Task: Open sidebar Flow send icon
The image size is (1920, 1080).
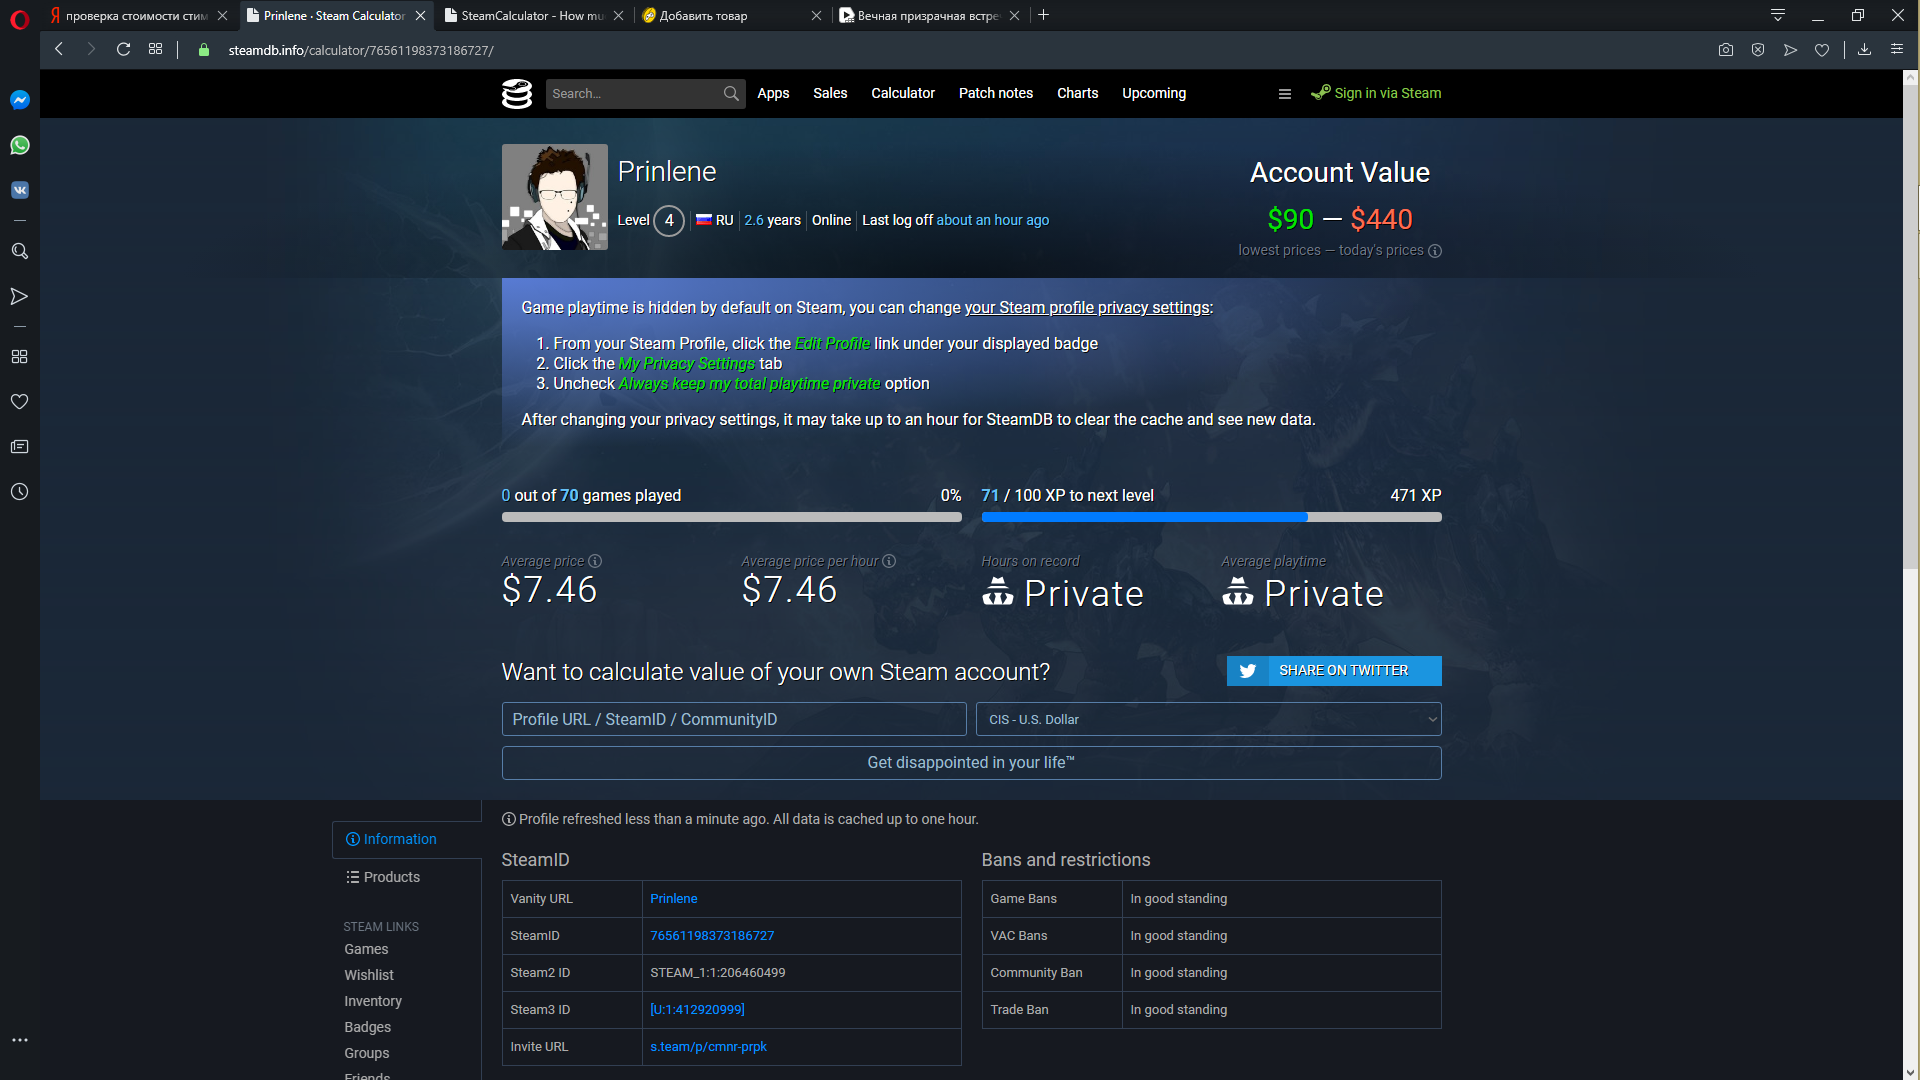Action: pyautogui.click(x=19, y=296)
